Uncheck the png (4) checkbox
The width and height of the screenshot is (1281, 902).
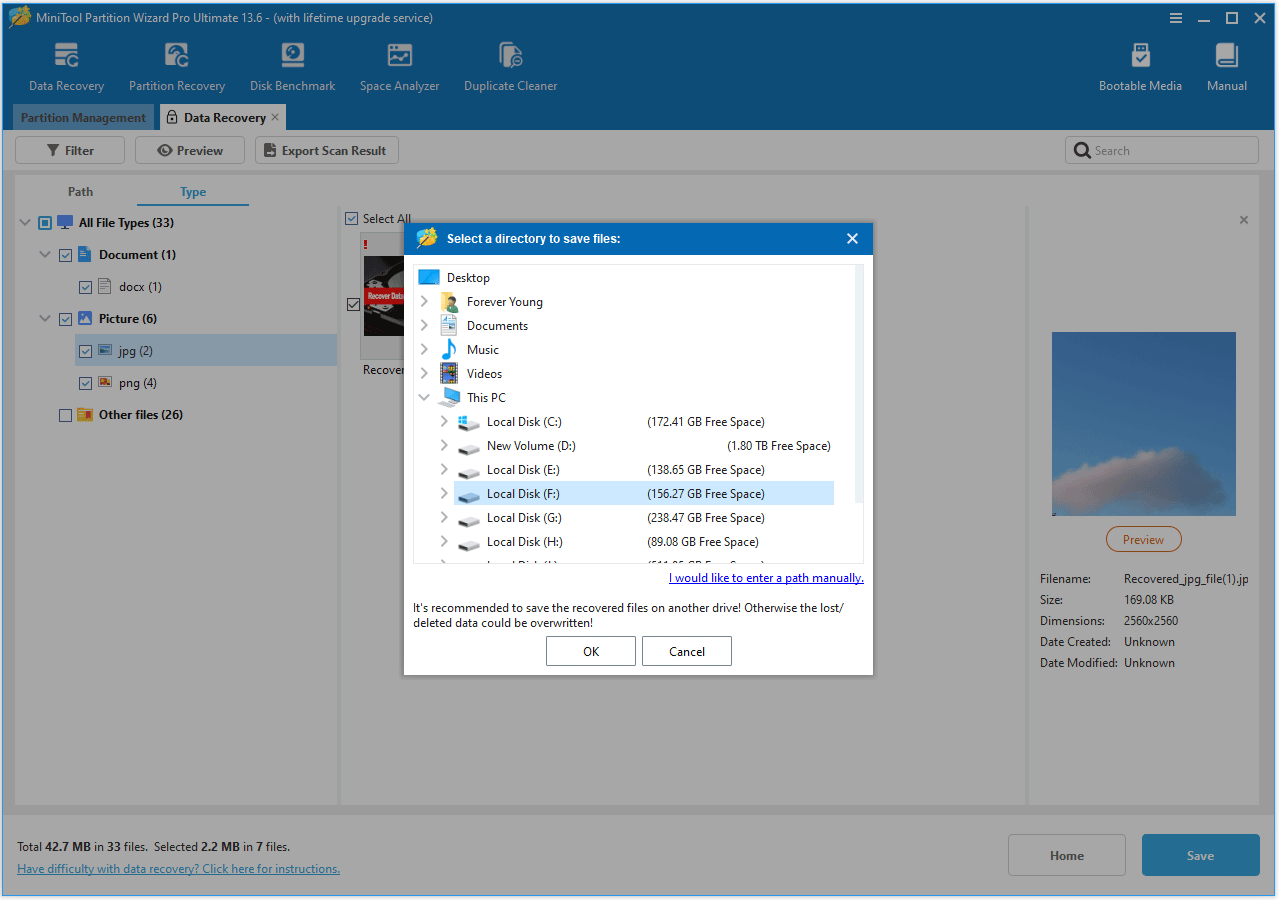(x=86, y=382)
